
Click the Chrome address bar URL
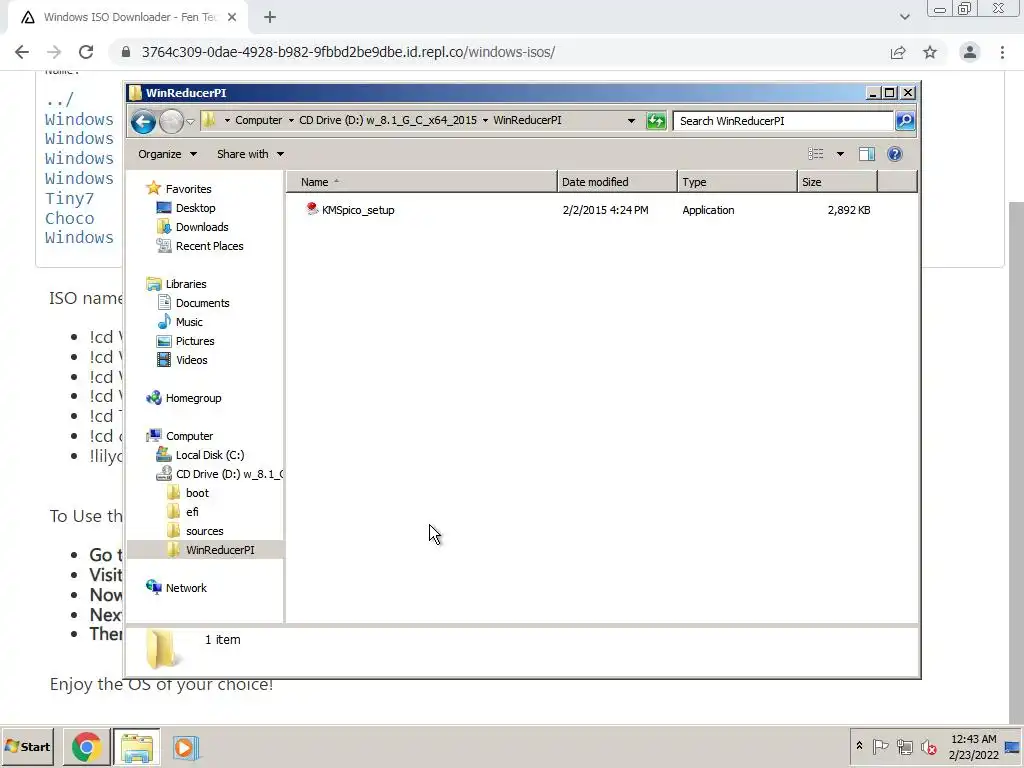coord(348,52)
